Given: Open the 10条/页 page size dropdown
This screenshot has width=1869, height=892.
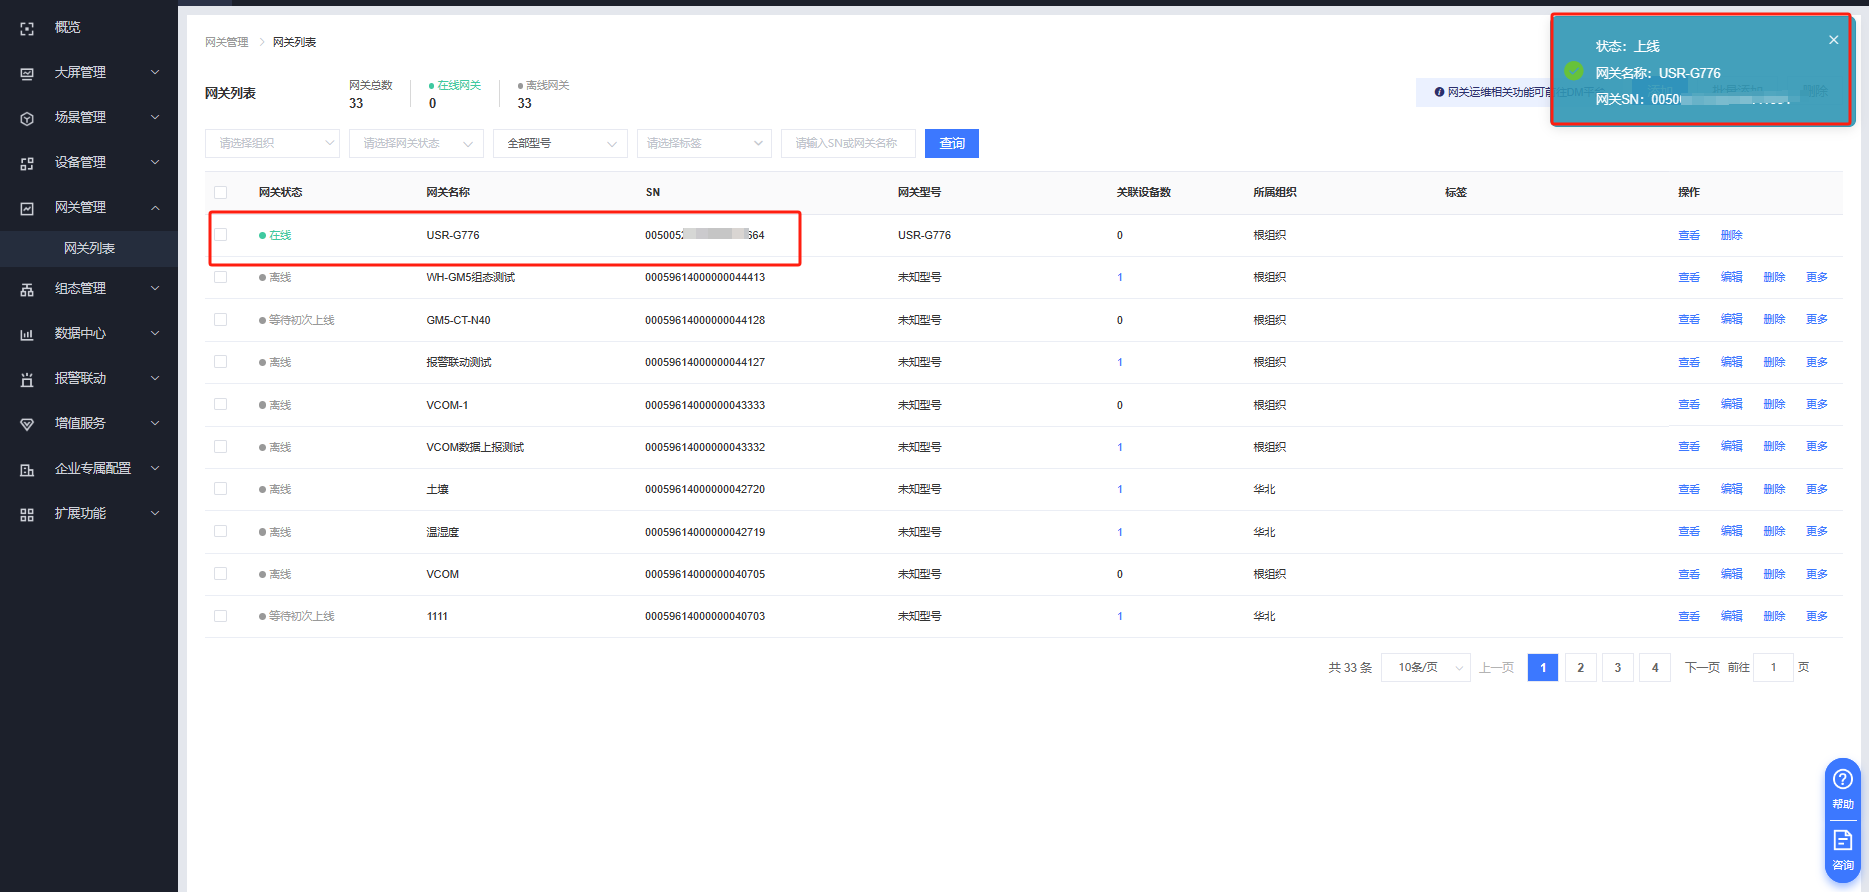Looking at the screenshot, I should tap(1425, 668).
